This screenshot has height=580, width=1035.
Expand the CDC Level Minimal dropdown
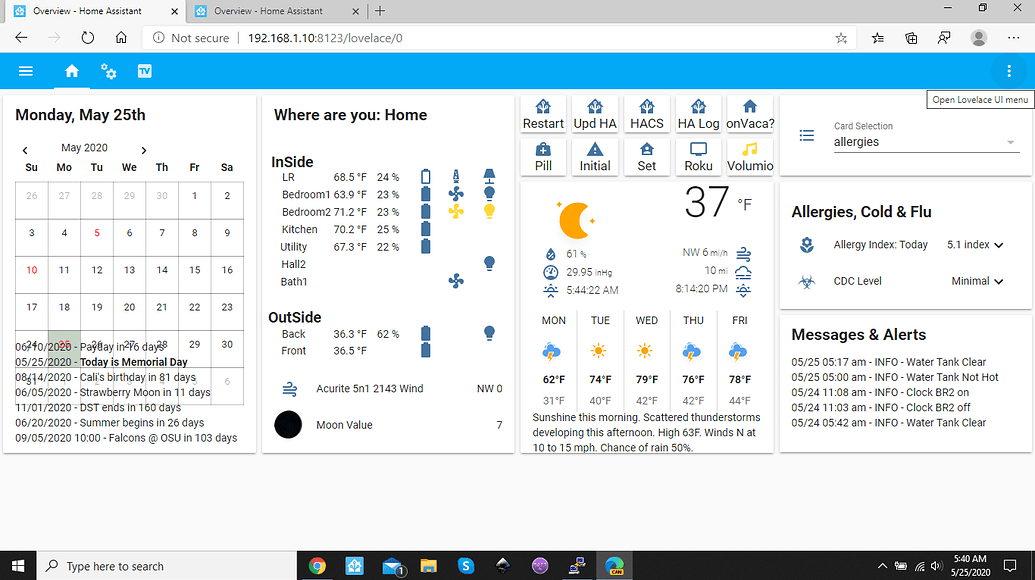(1001, 281)
